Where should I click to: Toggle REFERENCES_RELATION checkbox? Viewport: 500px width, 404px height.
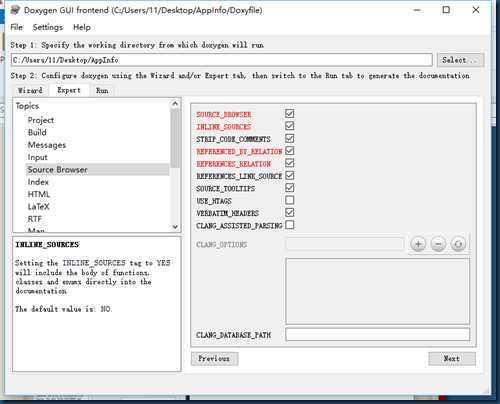290,163
